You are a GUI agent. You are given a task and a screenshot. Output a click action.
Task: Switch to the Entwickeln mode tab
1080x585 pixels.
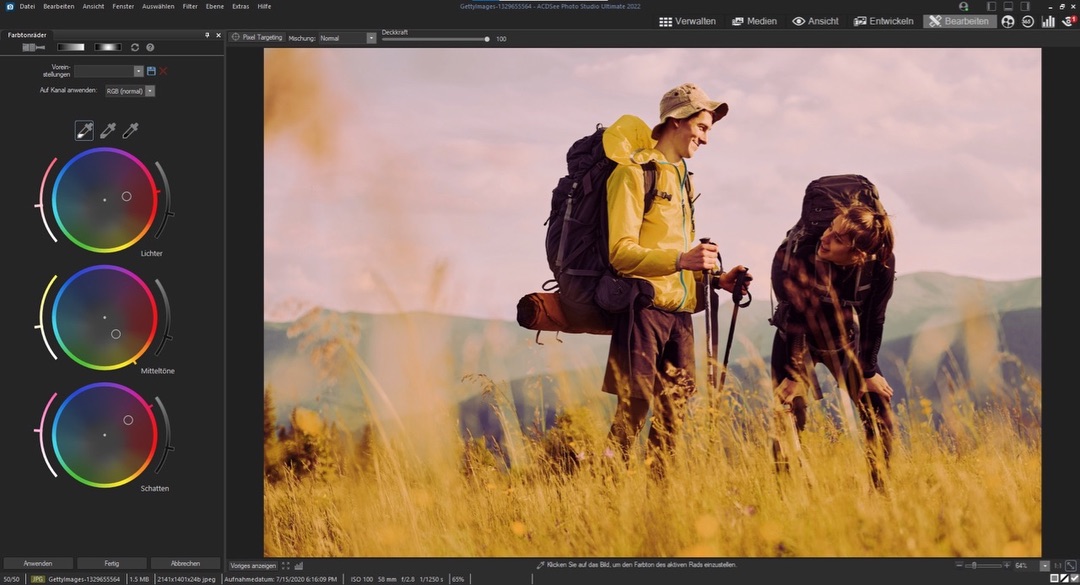pyautogui.click(x=883, y=21)
